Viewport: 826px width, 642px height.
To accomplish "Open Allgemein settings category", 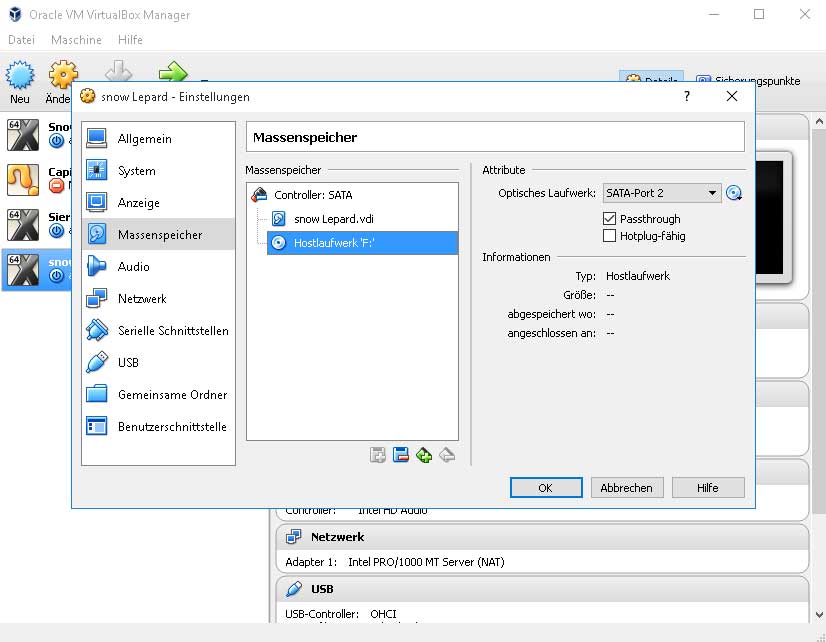I will click(x=158, y=139).
